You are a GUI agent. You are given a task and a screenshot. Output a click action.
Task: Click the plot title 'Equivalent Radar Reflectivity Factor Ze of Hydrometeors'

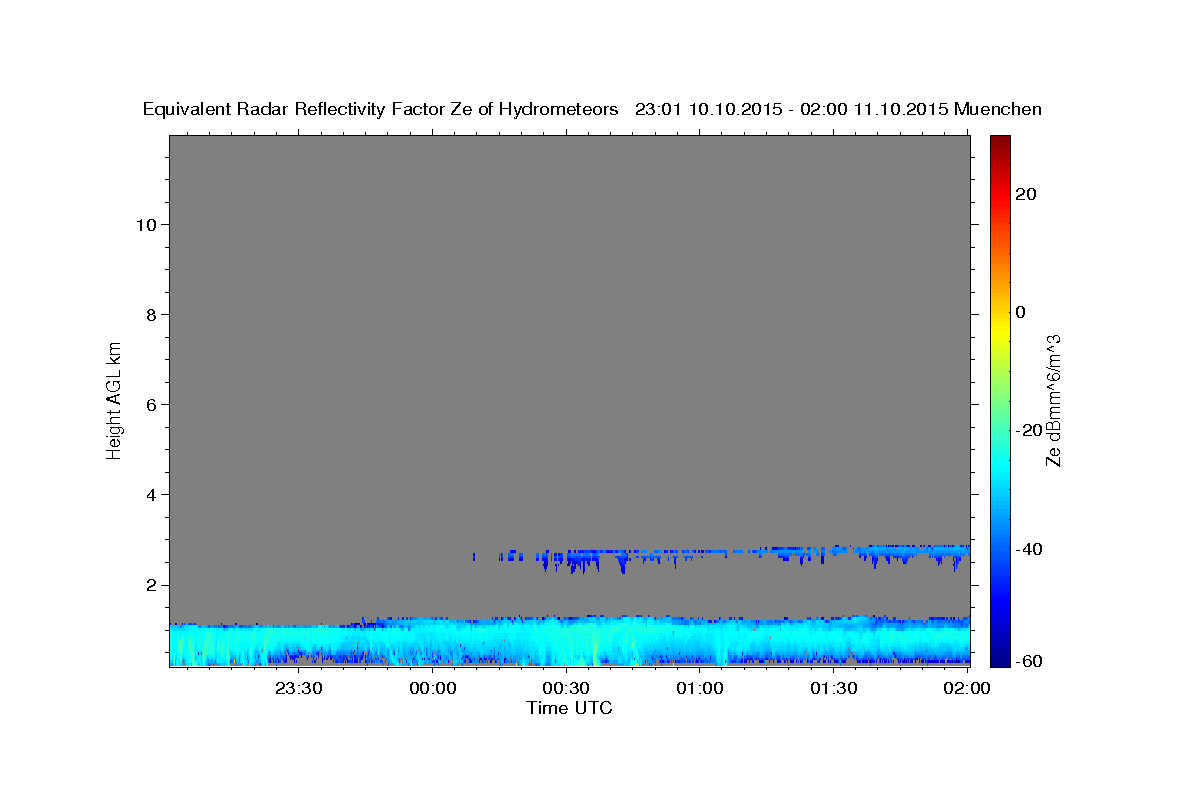(x=381, y=109)
